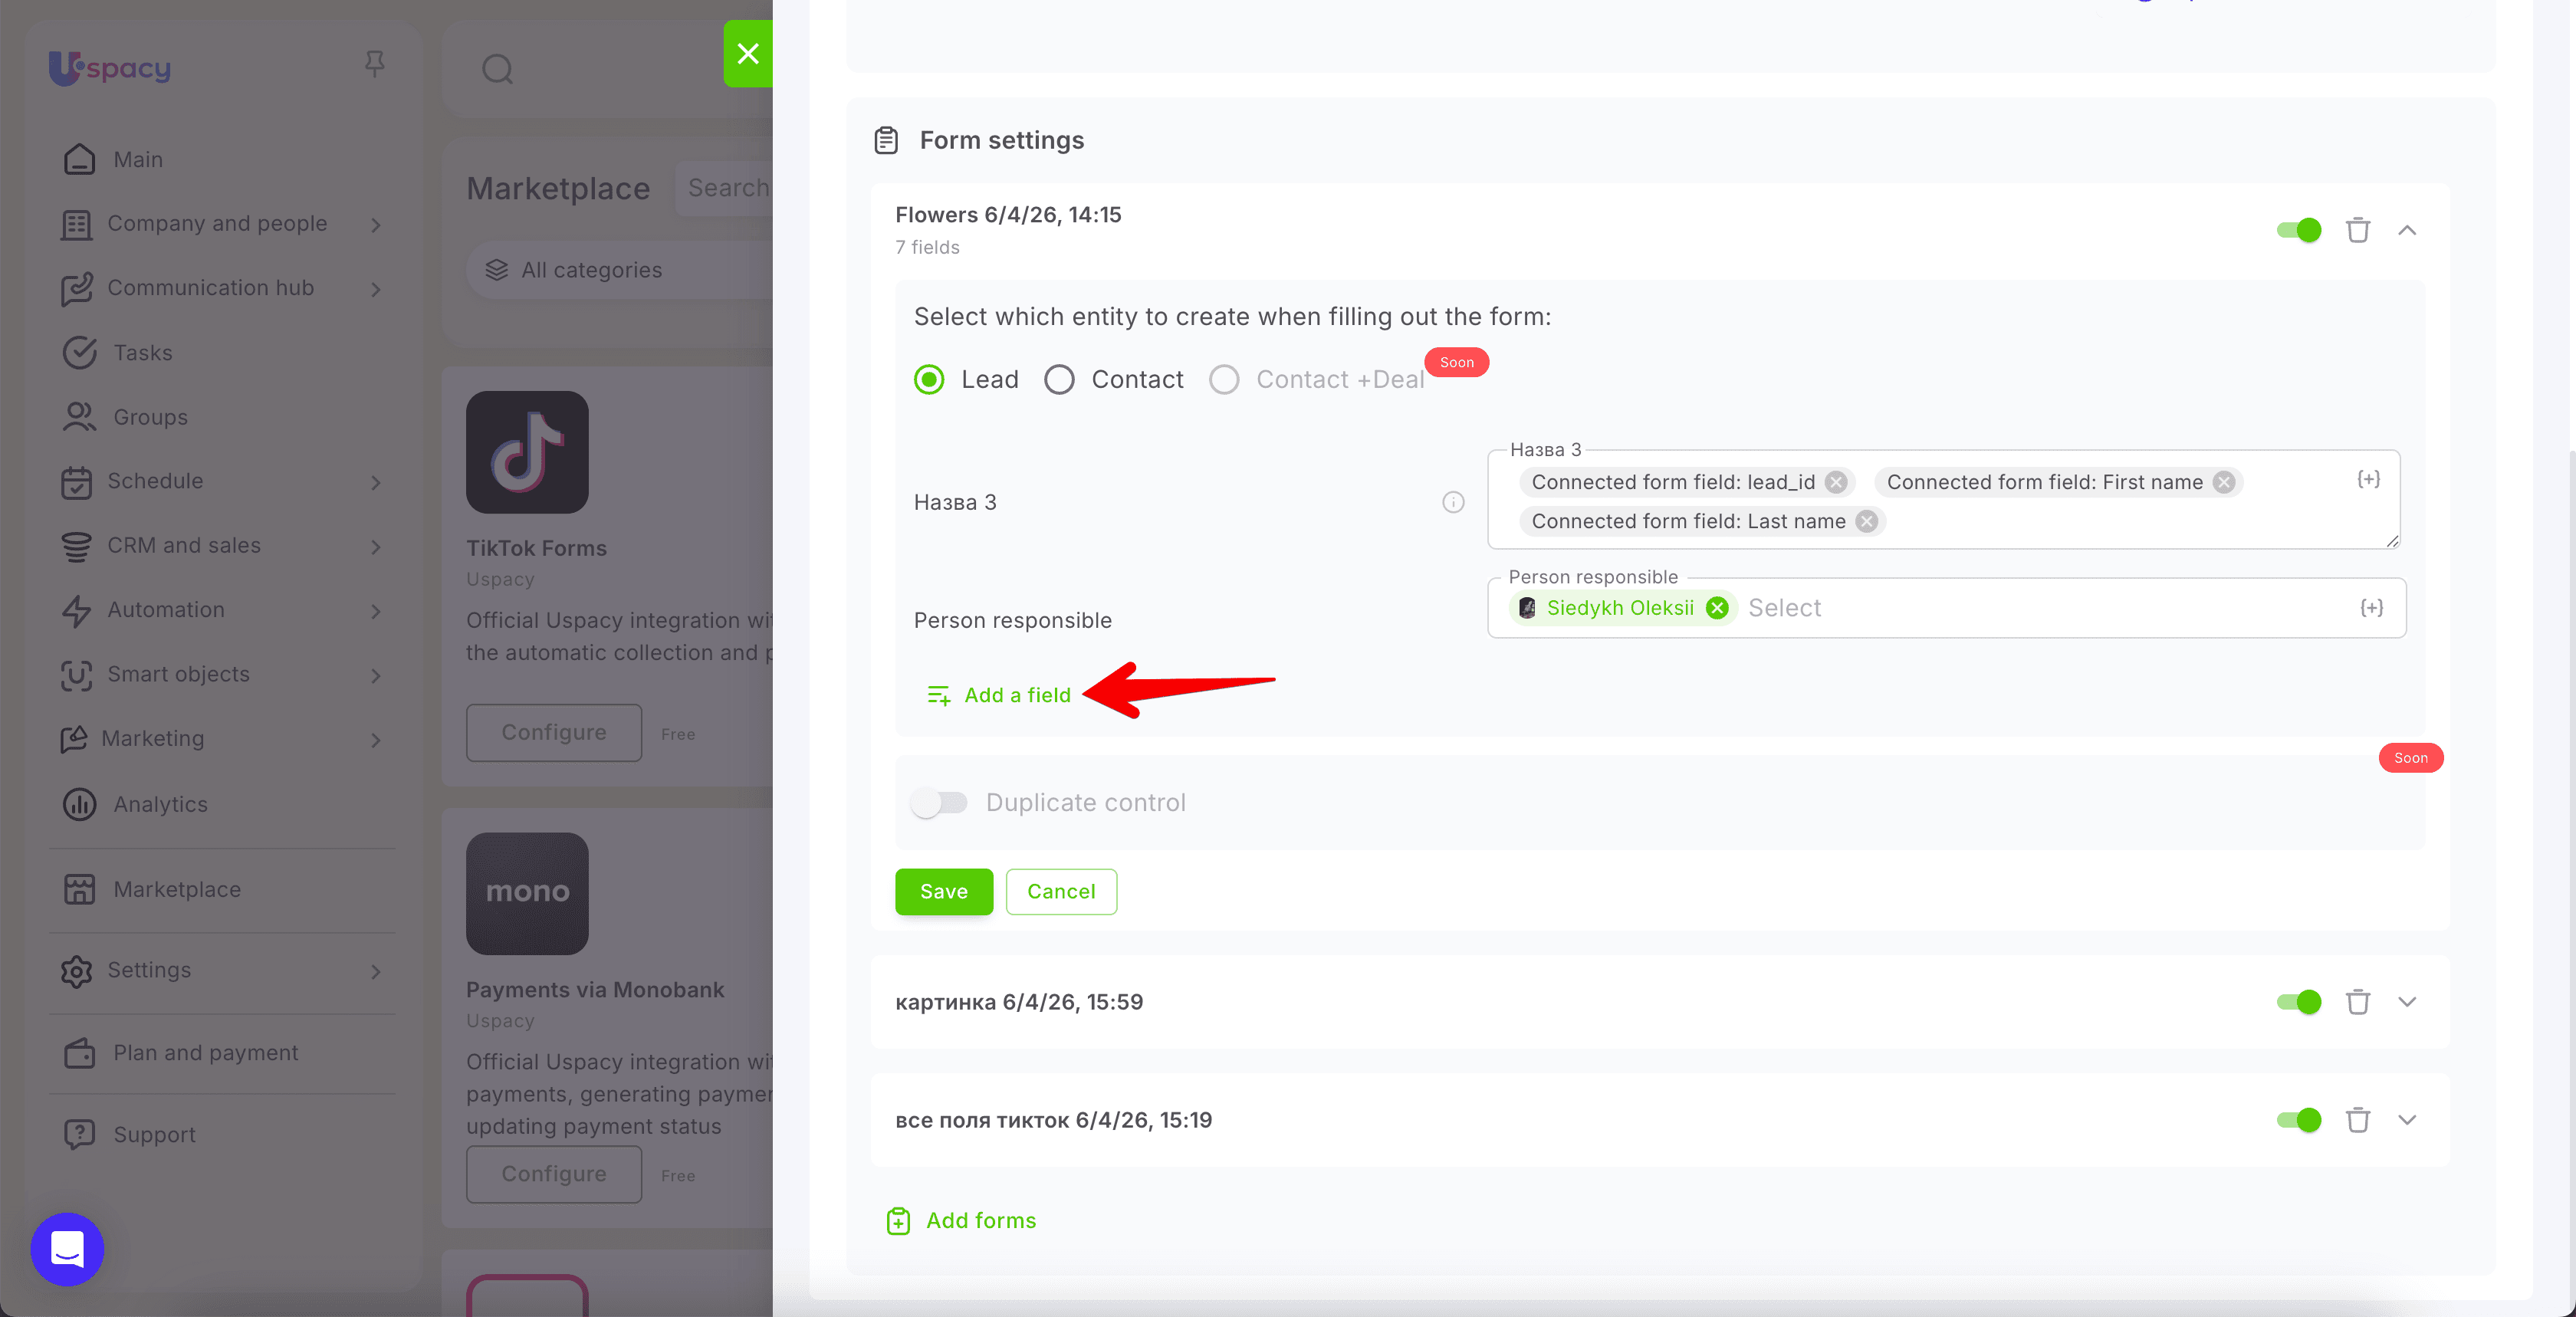Click the Plan and payment wallet icon
Screen dimensions: 2576x1317
pos(79,1052)
